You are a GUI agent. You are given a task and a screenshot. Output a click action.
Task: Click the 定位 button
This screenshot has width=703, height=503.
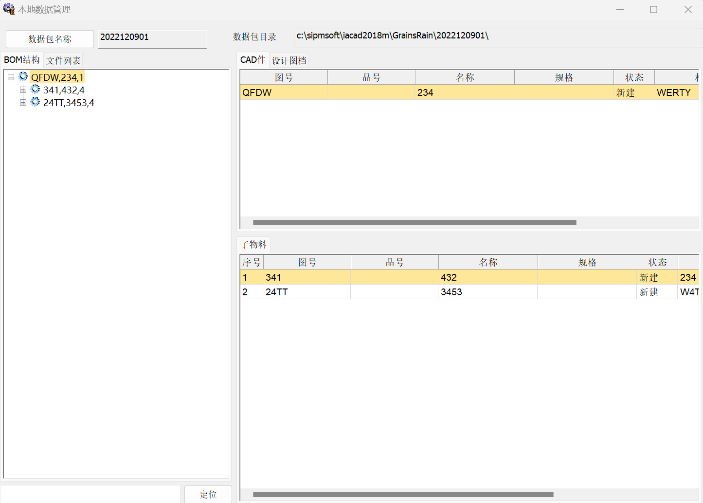pyautogui.click(x=208, y=494)
